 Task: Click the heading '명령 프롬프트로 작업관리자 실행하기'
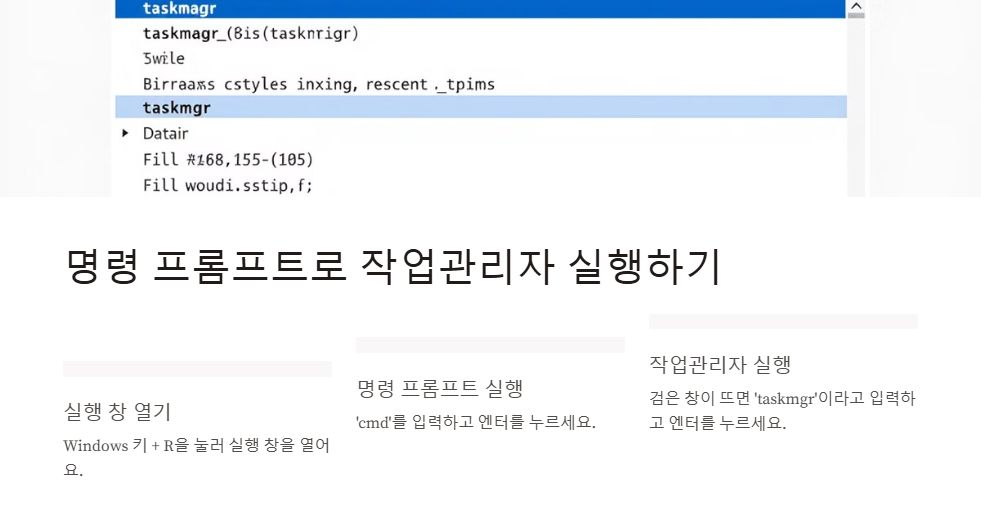394,267
